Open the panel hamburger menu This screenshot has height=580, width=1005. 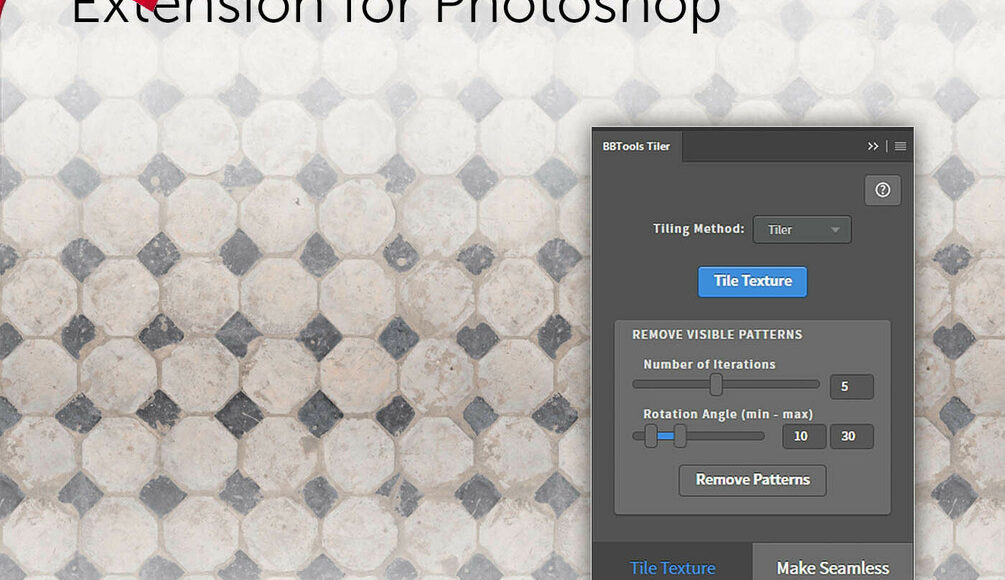pyautogui.click(x=900, y=146)
